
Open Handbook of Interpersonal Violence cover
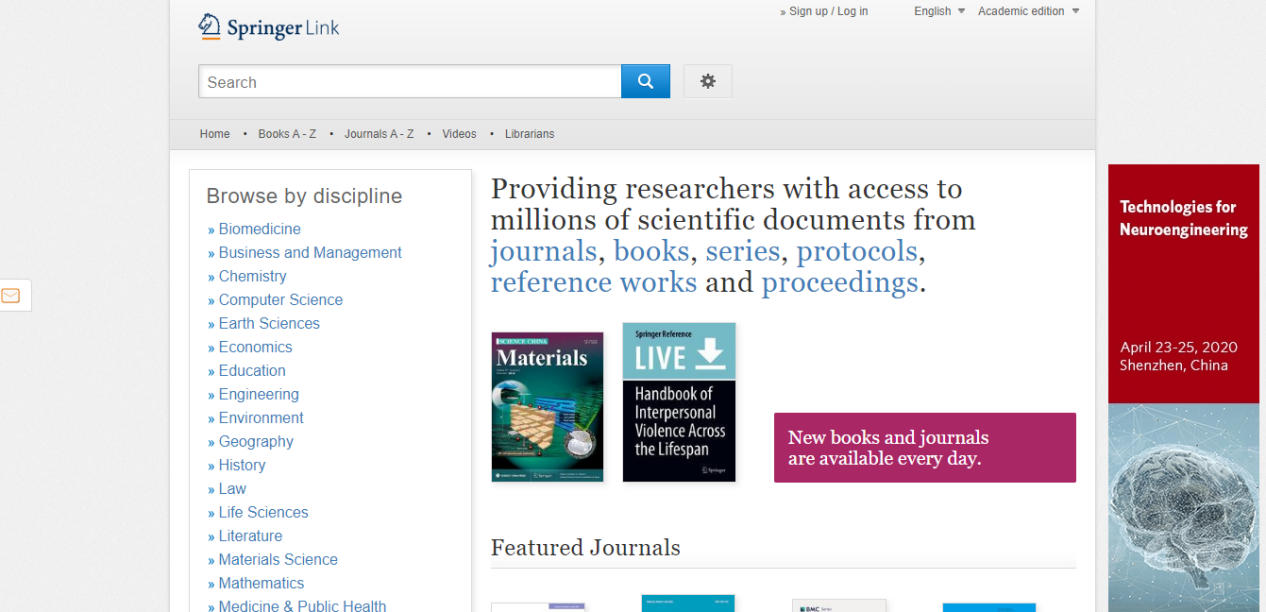(679, 402)
